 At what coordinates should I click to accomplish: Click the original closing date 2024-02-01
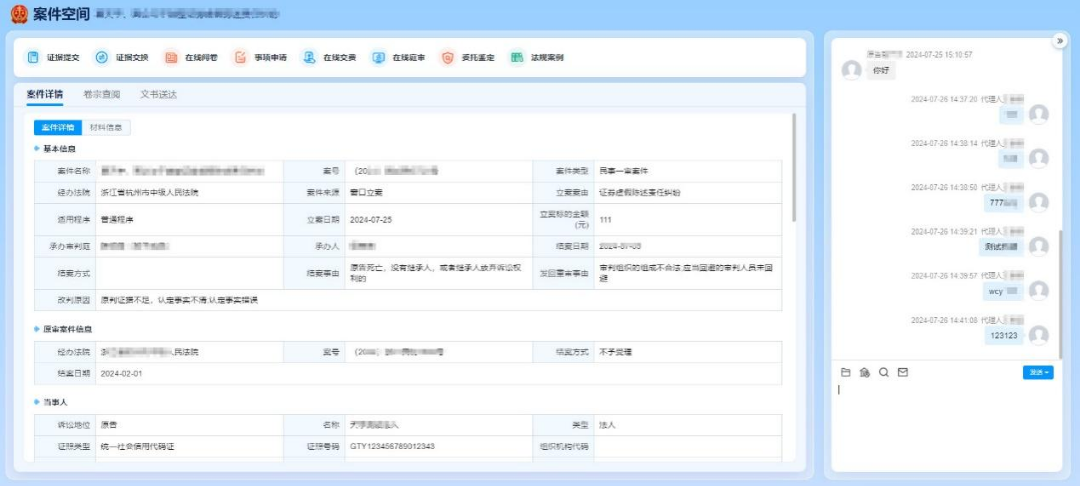(x=121, y=374)
